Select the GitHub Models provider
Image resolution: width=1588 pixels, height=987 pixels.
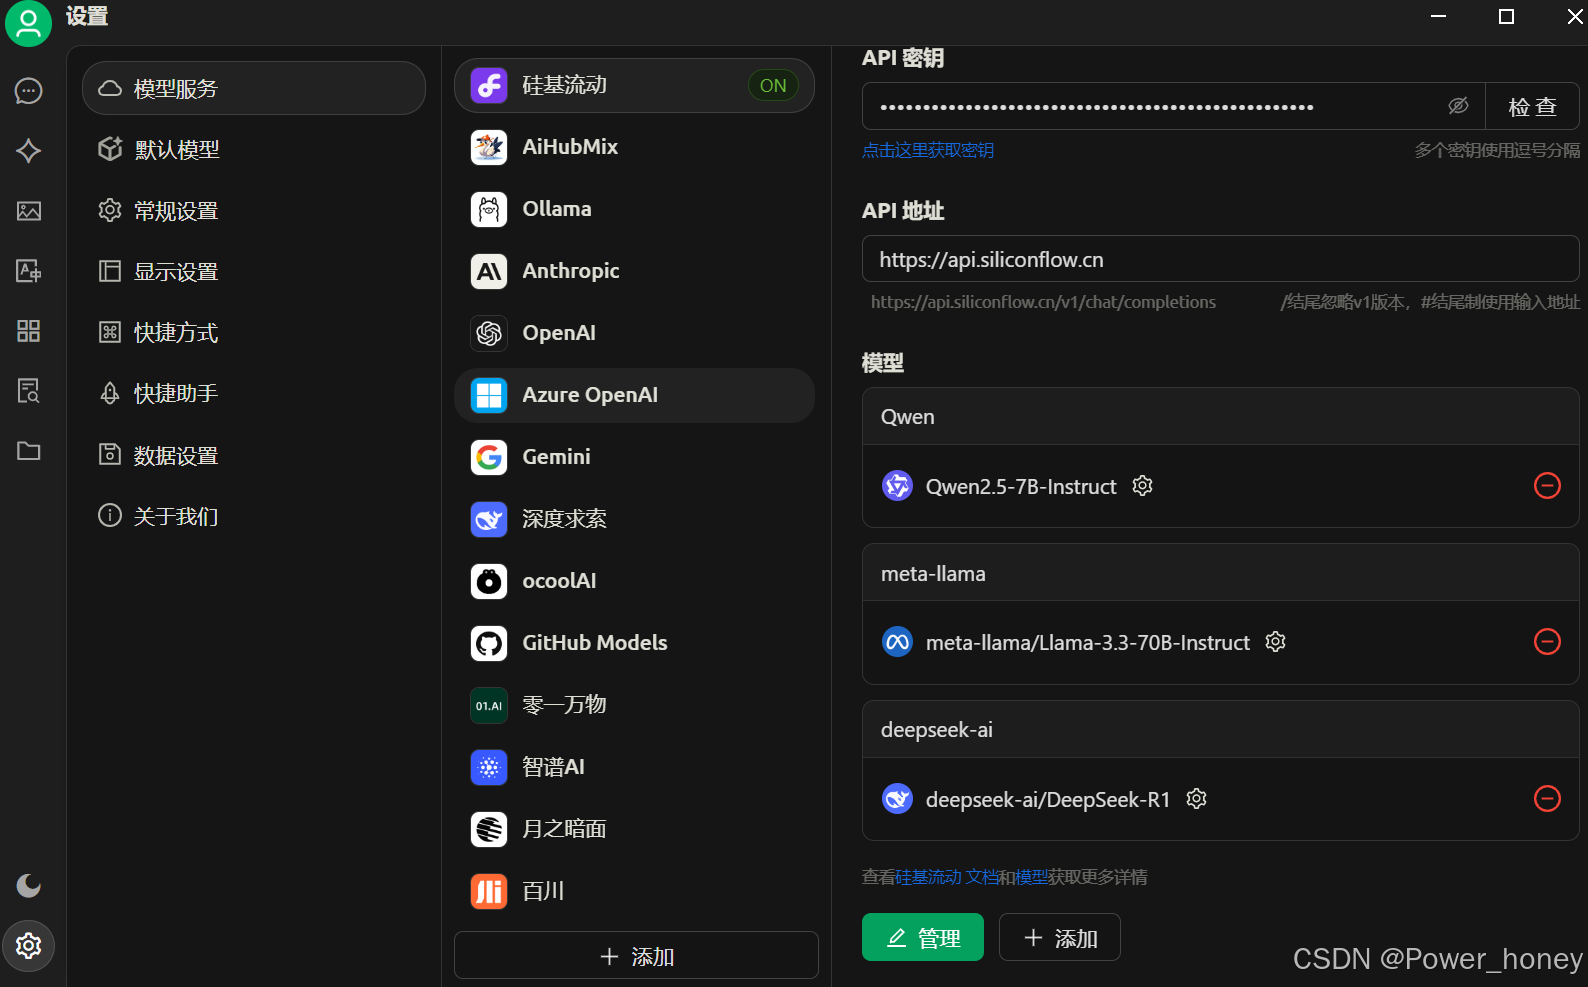(634, 644)
